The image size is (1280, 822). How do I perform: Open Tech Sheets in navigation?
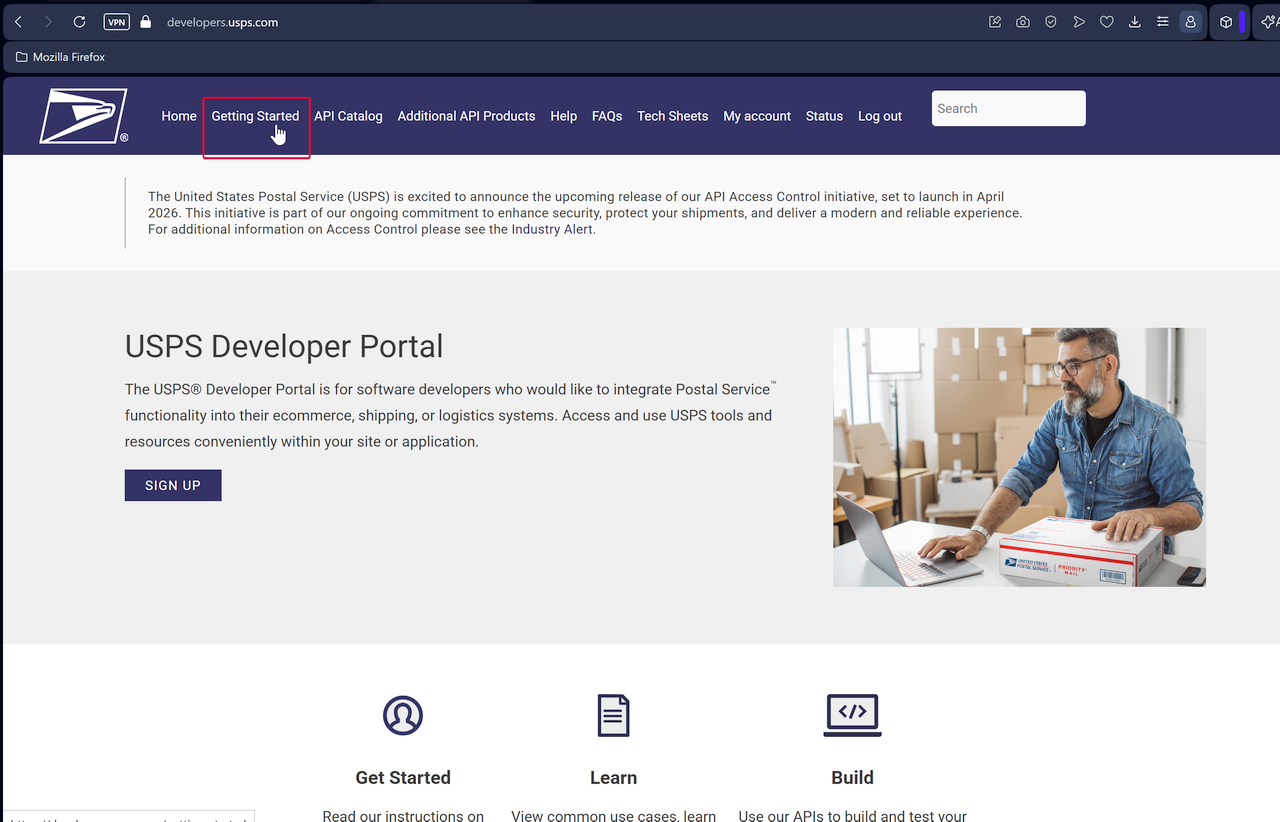(x=673, y=116)
